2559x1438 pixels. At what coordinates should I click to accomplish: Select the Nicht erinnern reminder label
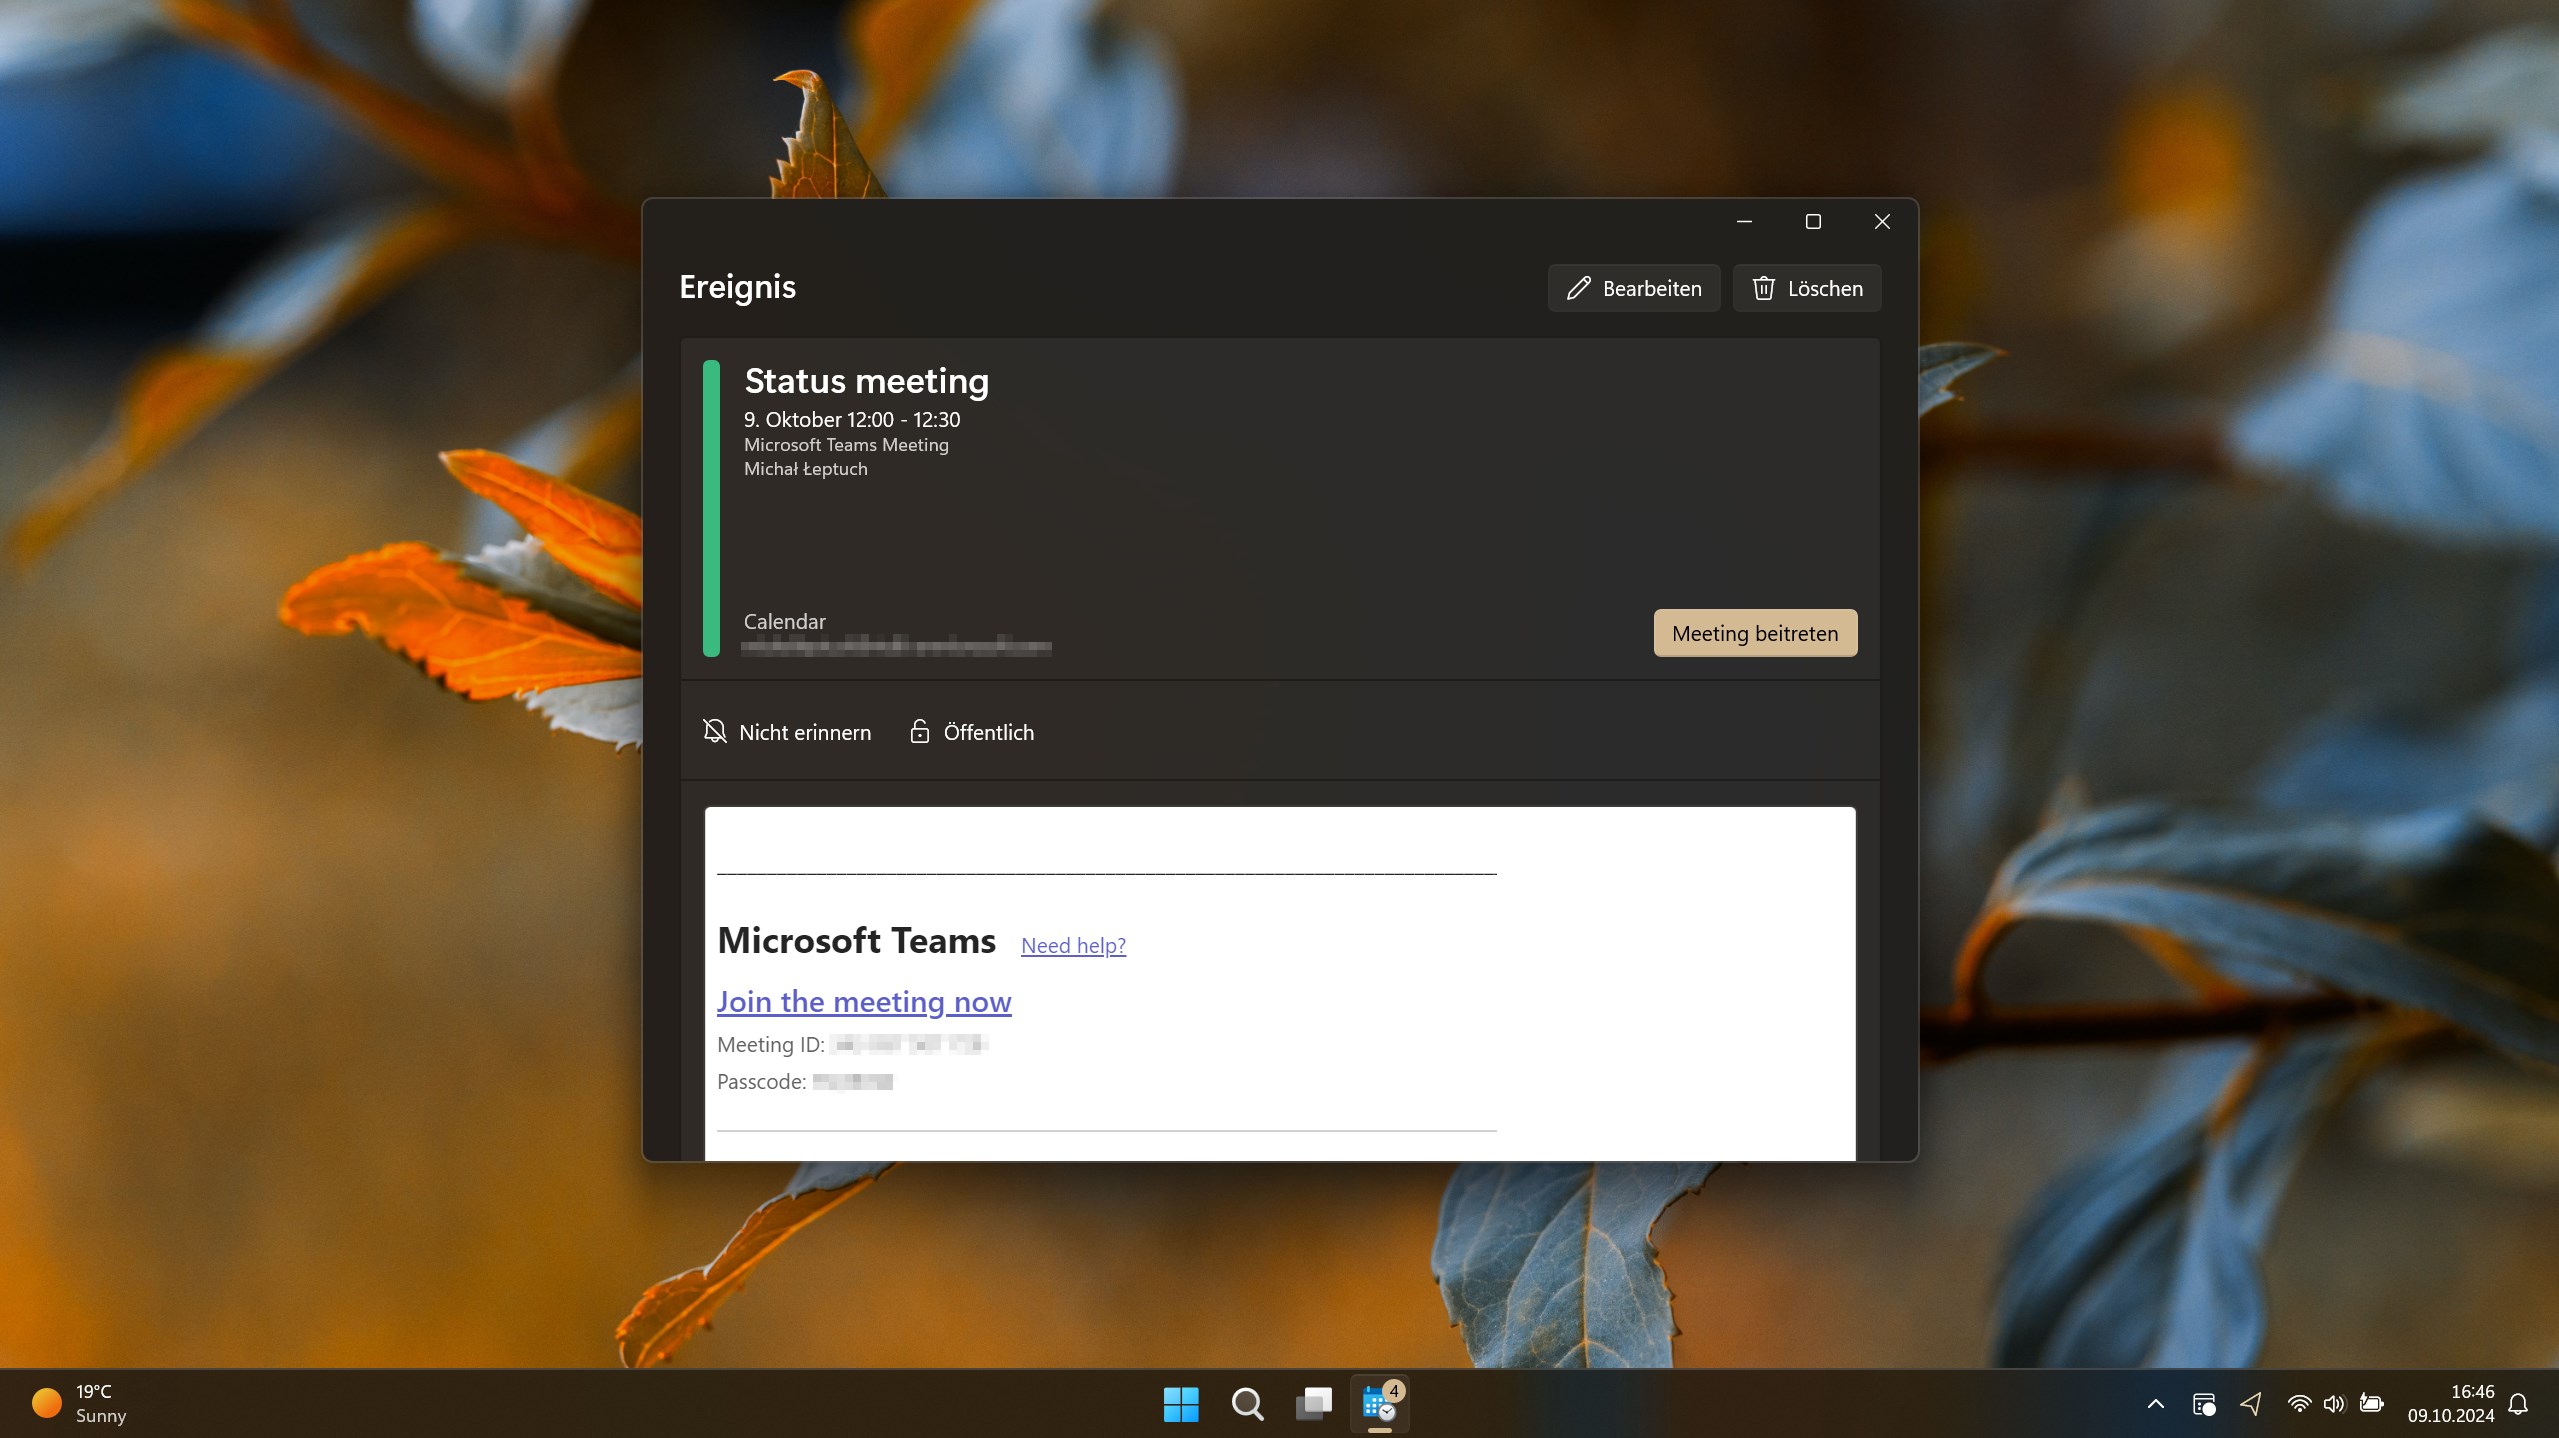click(805, 732)
